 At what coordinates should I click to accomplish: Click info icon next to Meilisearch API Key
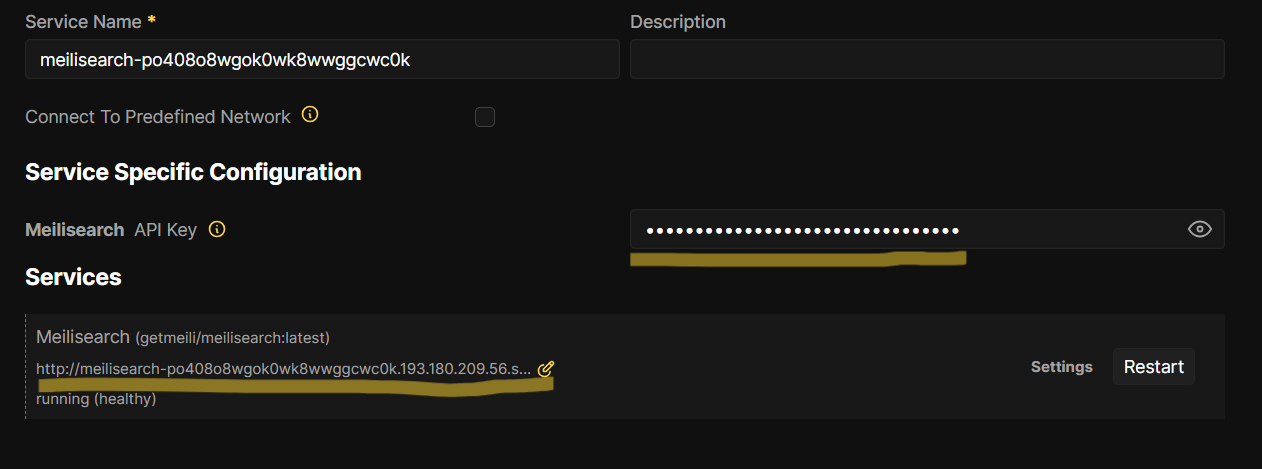click(217, 229)
